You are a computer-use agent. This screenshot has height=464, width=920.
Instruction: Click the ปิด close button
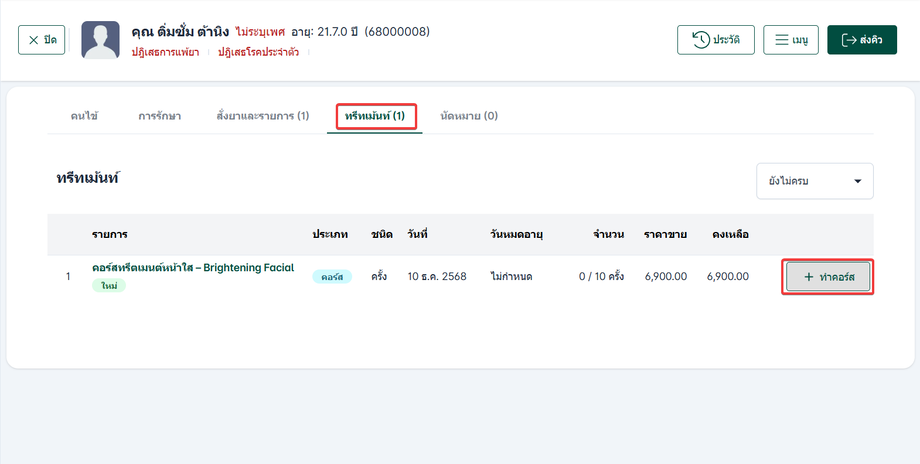coord(42,40)
